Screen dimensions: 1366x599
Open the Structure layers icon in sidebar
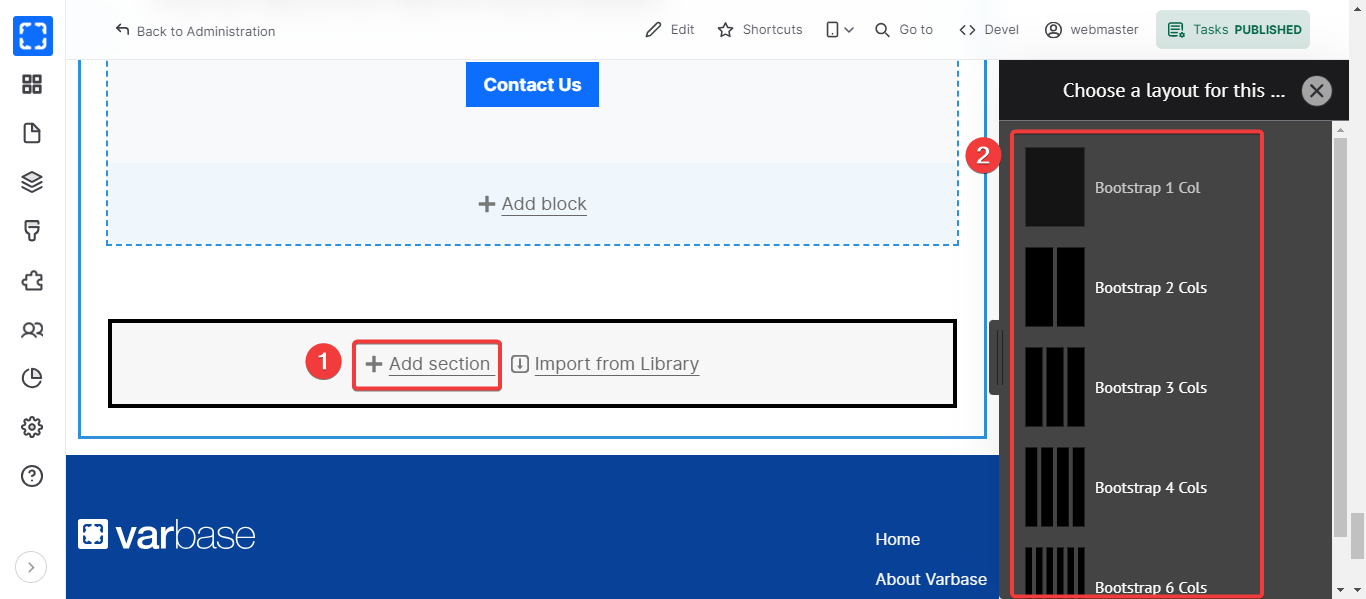[32, 182]
